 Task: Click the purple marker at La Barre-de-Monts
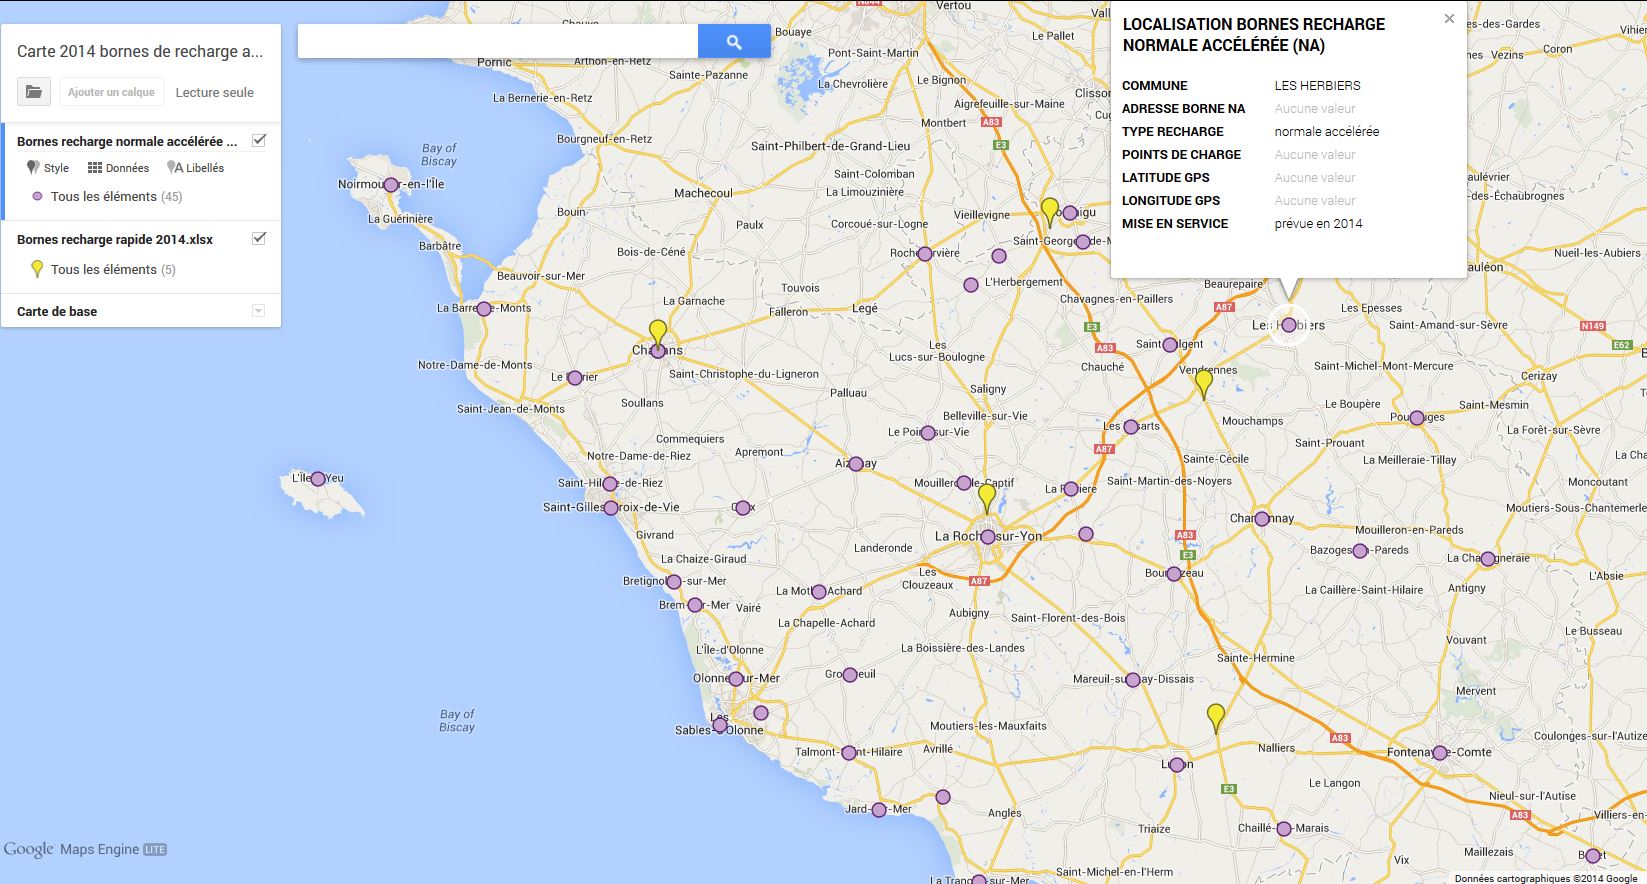tap(484, 309)
